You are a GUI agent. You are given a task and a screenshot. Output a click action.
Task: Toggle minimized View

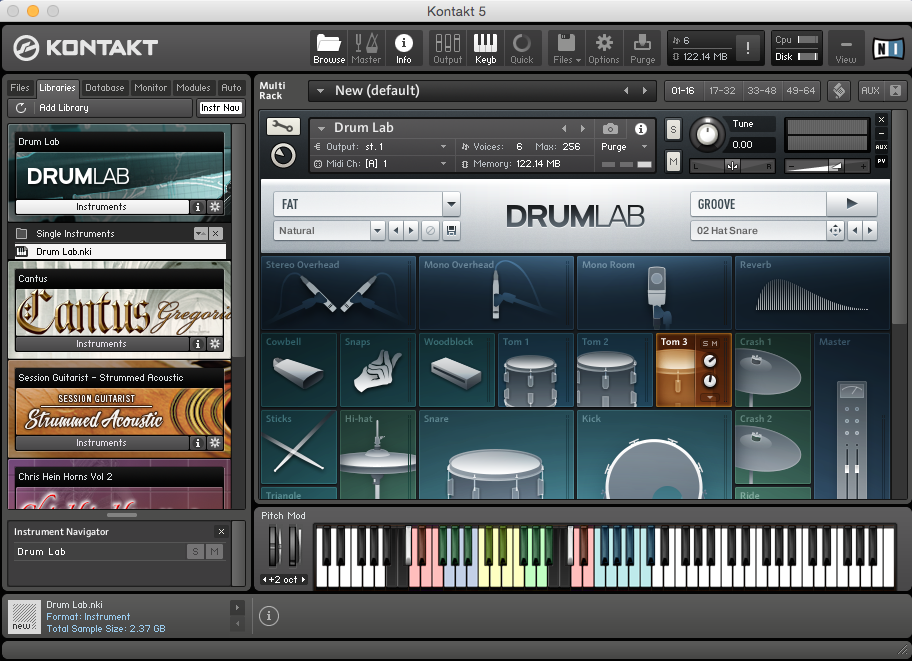[x=846, y=49]
